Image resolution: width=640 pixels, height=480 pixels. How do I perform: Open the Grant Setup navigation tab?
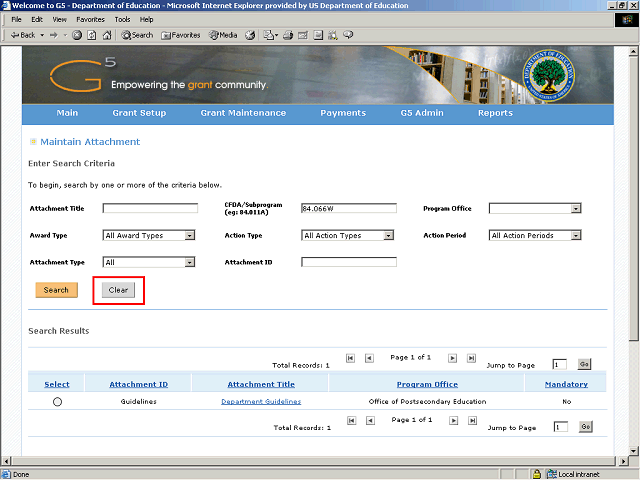pyautogui.click(x=139, y=113)
